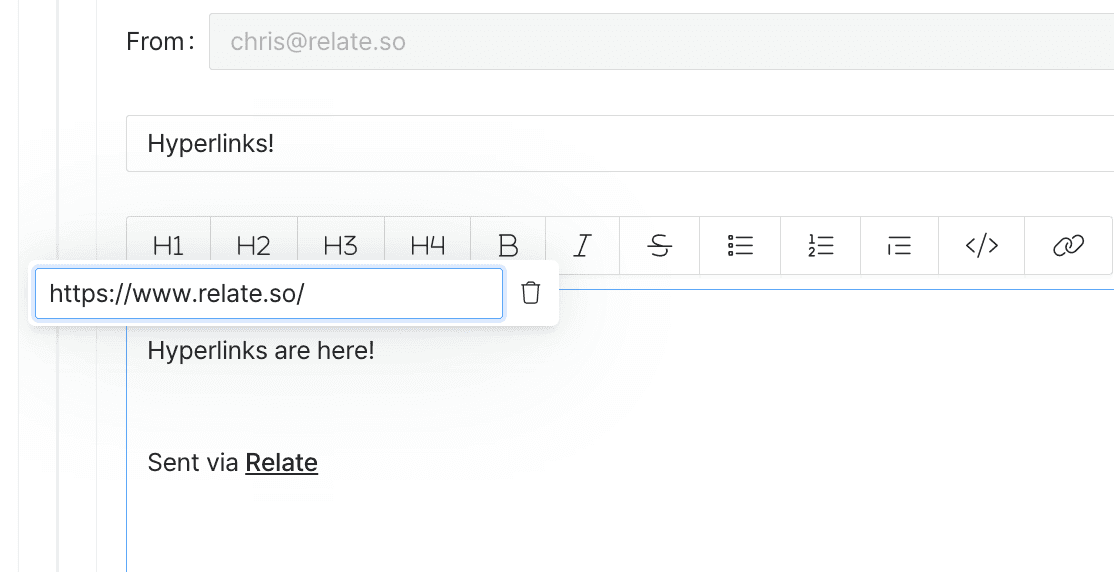Screen dimensions: 1114x572
Task: Insert a bulleted list
Action: tap(740, 246)
